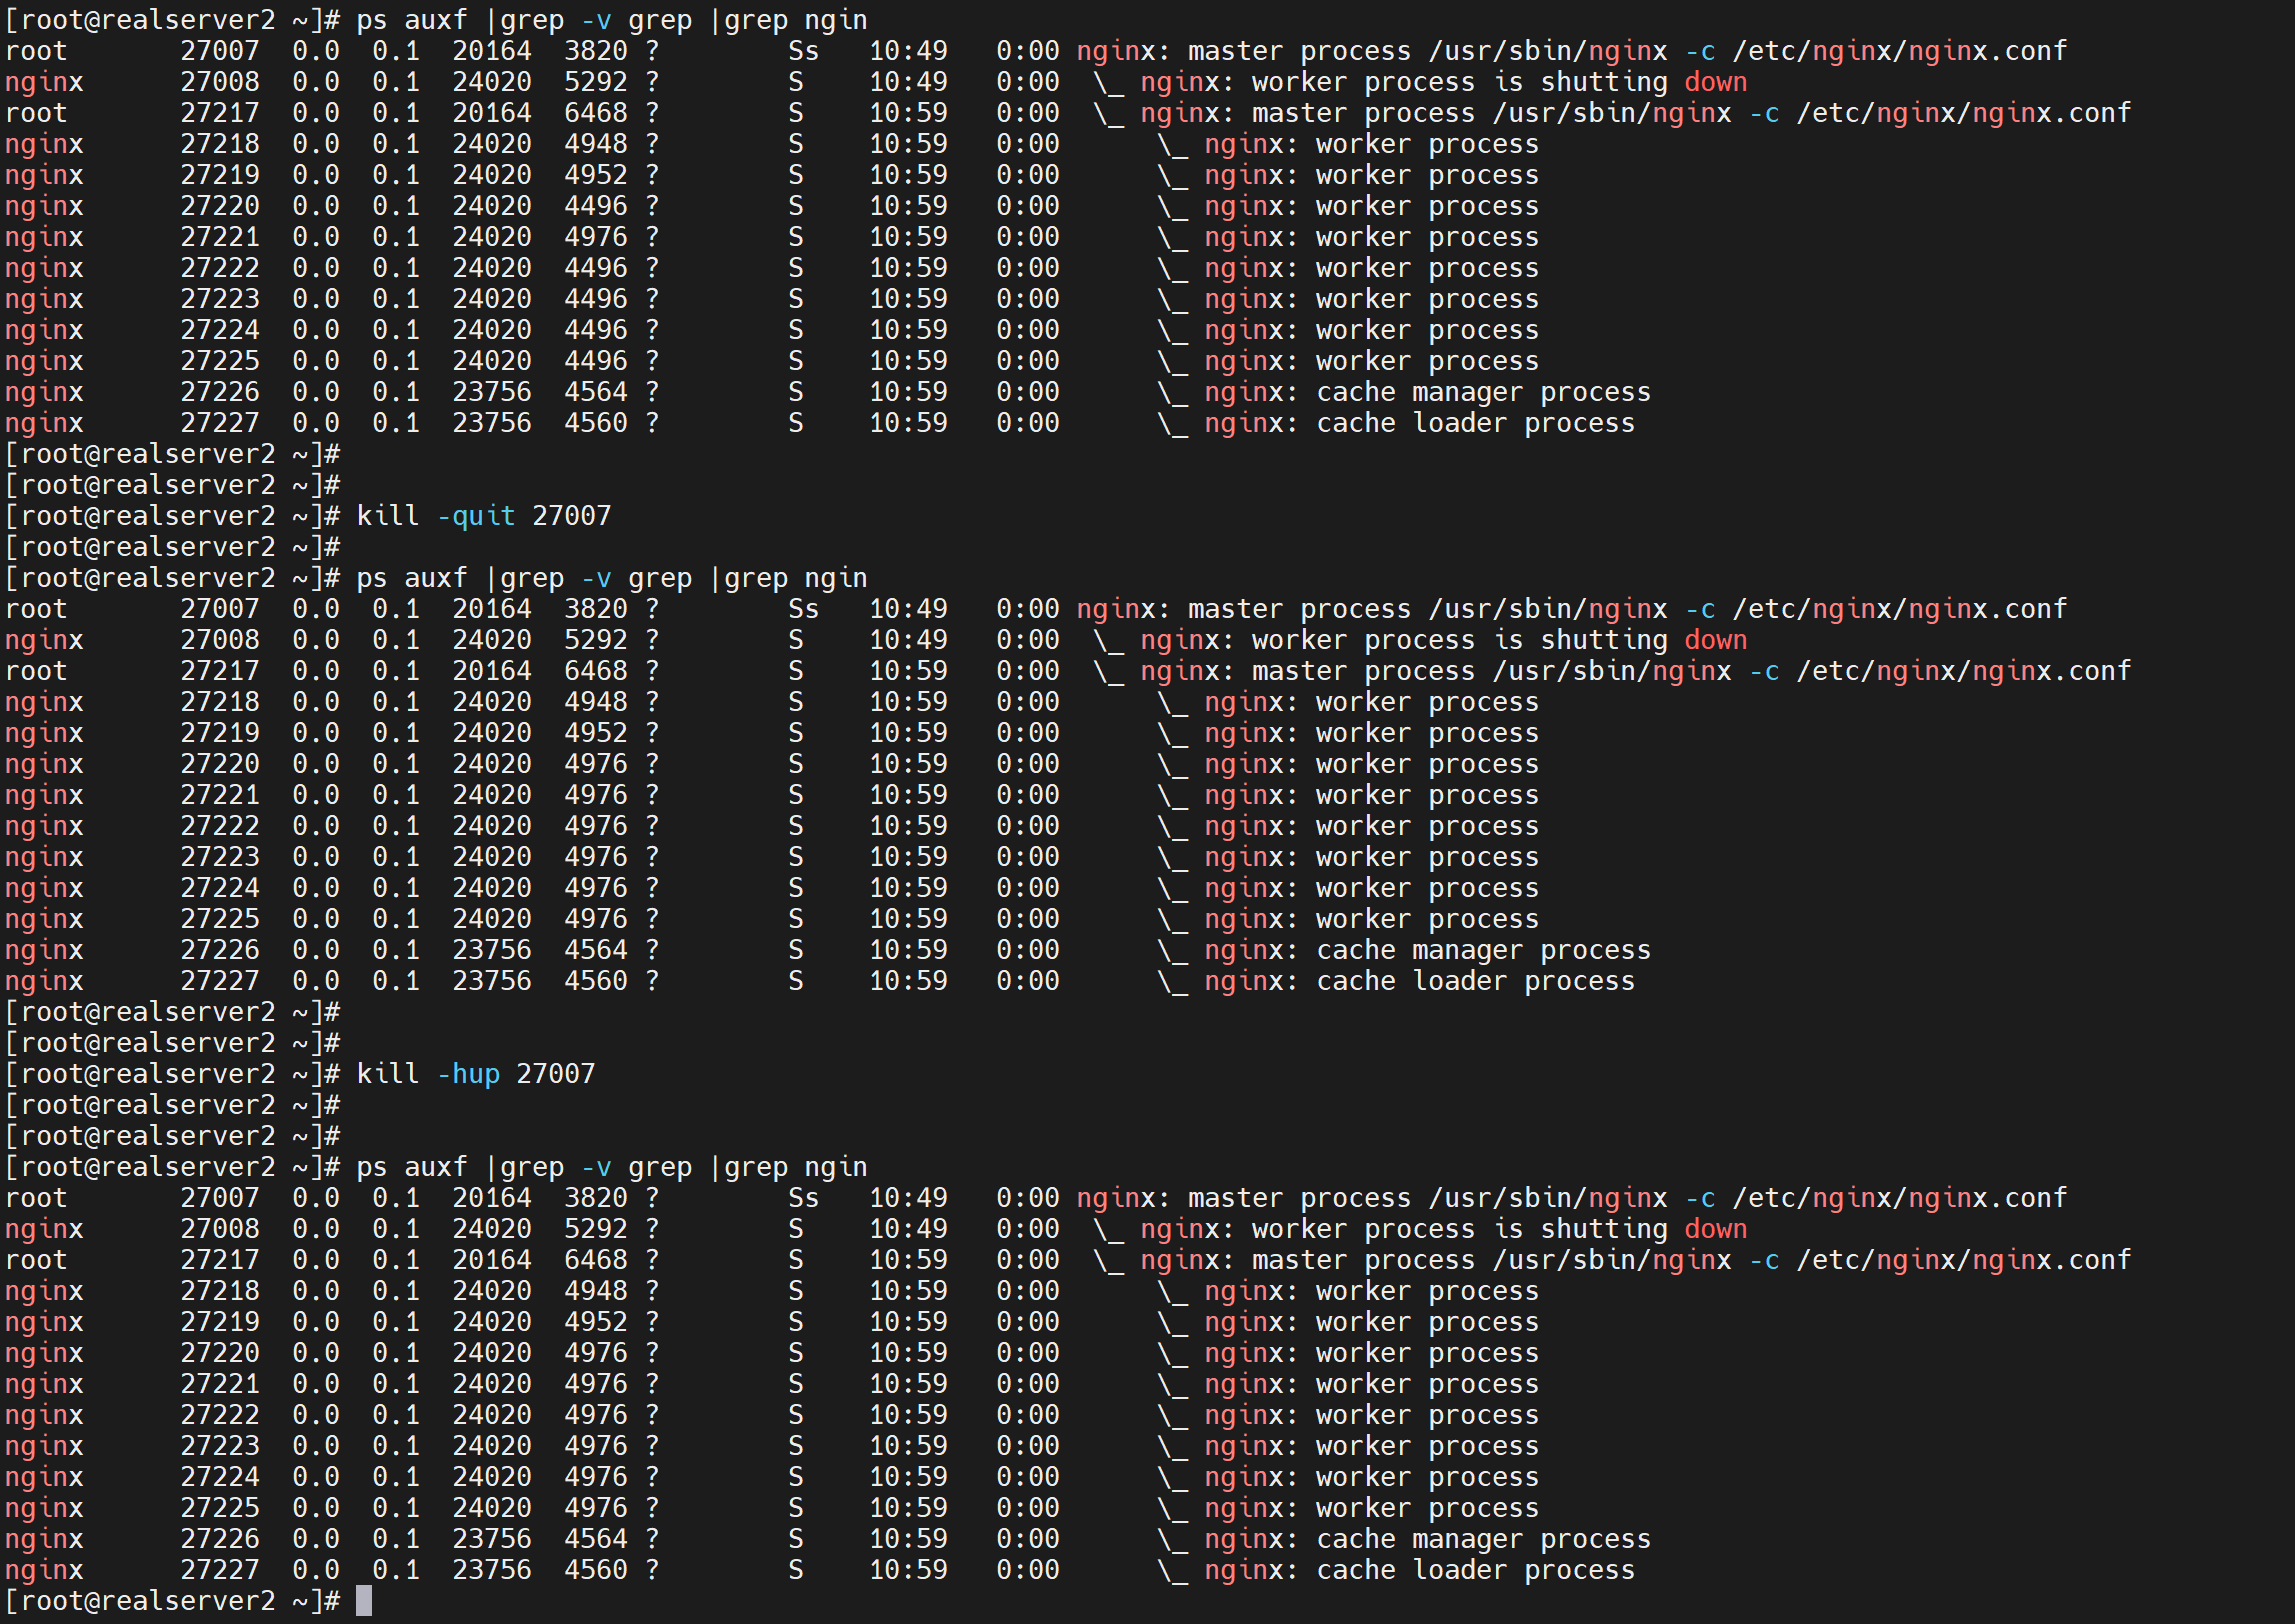The image size is (2295, 1624).
Task: Click '/etc/nginx/nginx.conf' in the very first output row
Action: (1899, 51)
